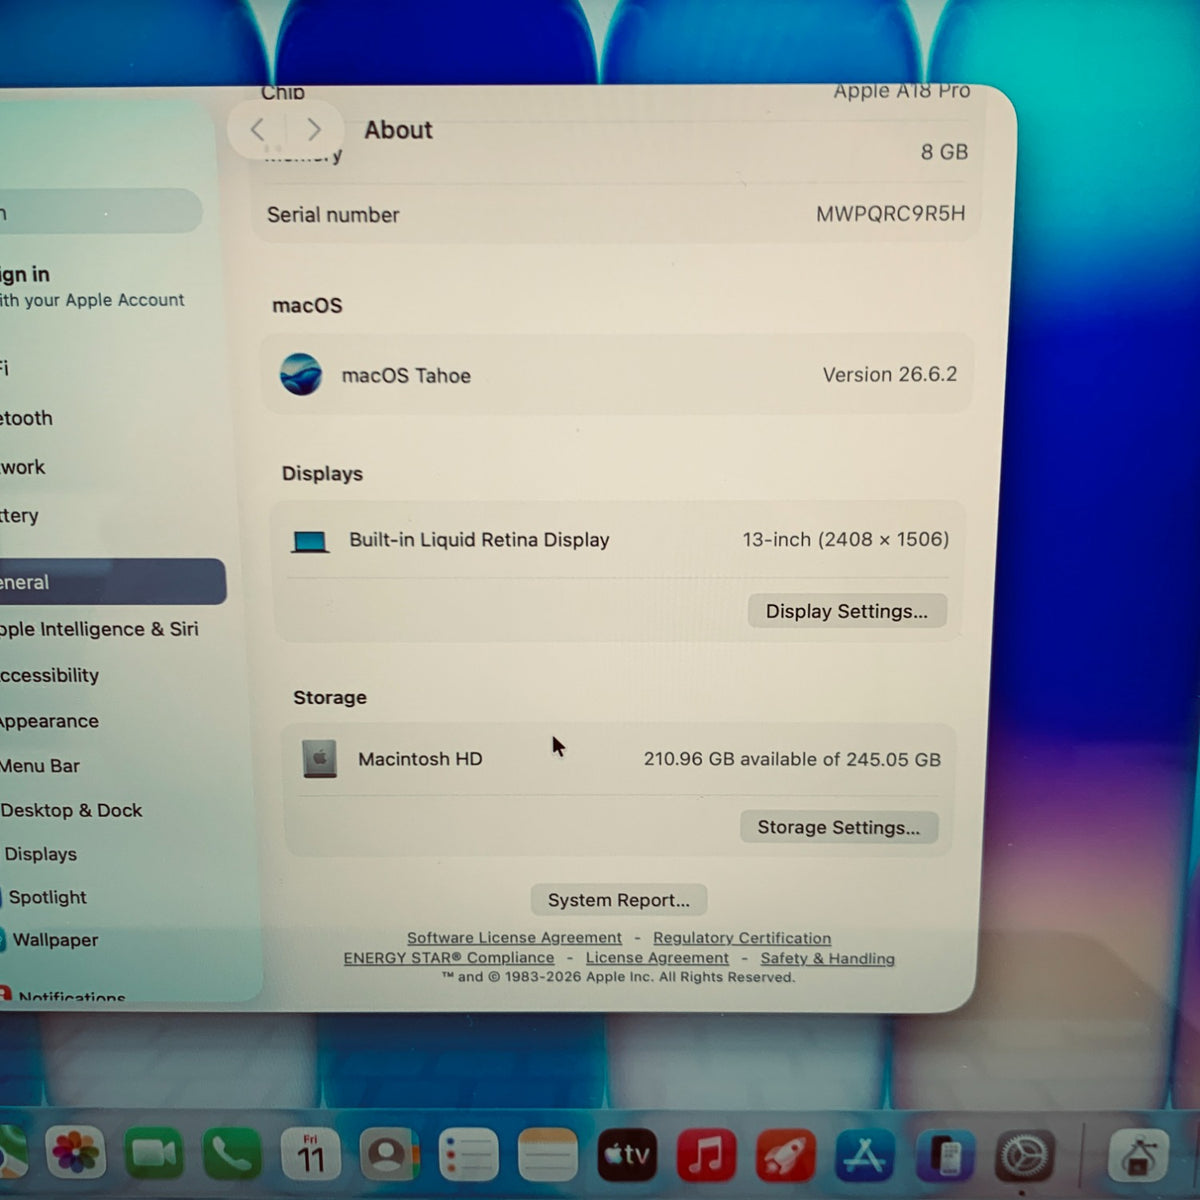Launch FaceTime from the Dock
Screen dimensions: 1200x1200
point(154,1154)
